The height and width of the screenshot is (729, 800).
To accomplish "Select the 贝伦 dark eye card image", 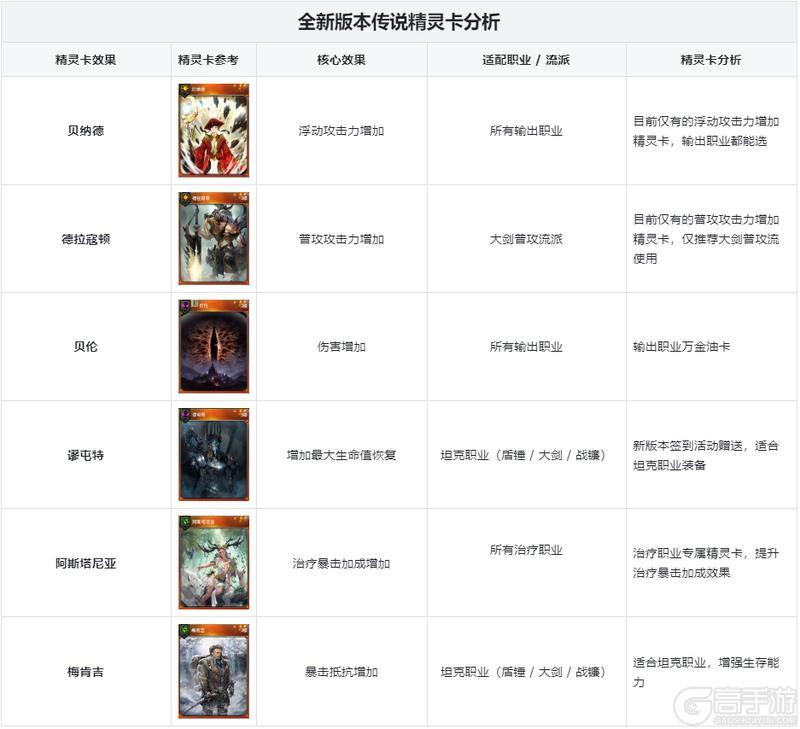I will [213, 346].
